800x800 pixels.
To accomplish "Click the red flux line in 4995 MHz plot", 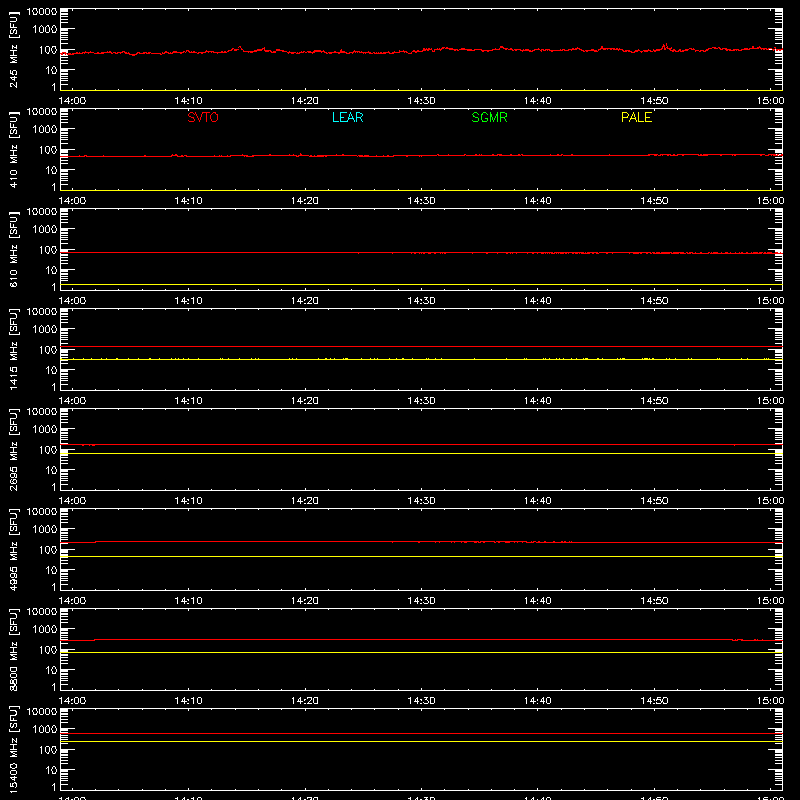I will tap(421, 542).
